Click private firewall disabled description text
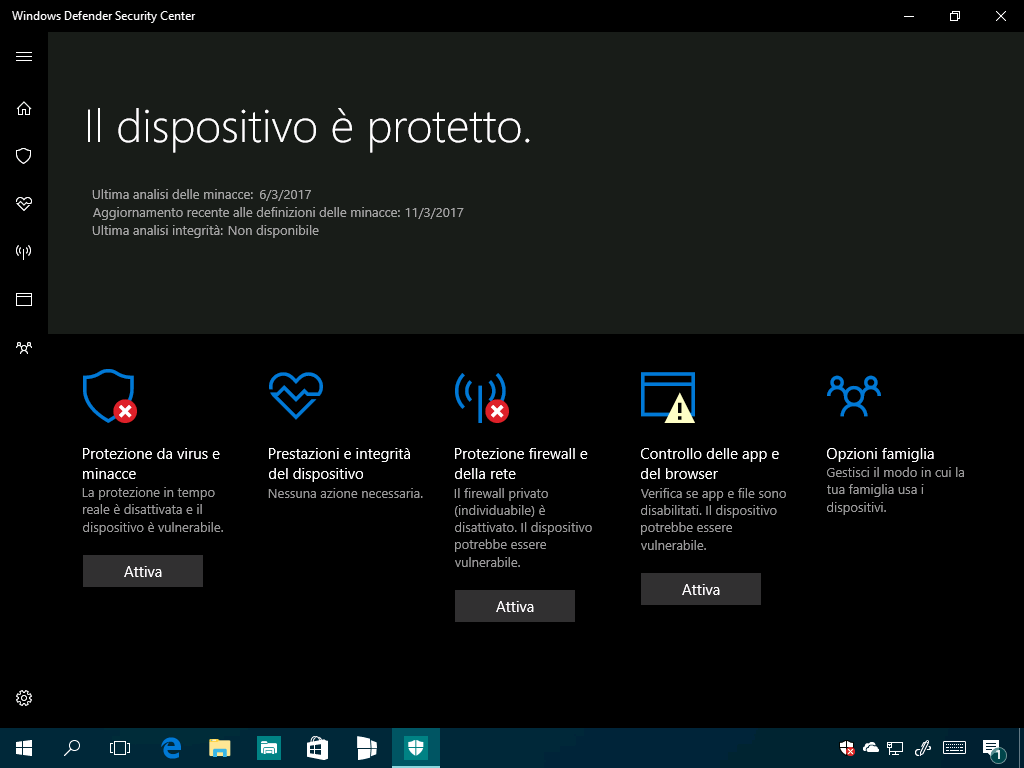The image size is (1024, 768). 523,528
